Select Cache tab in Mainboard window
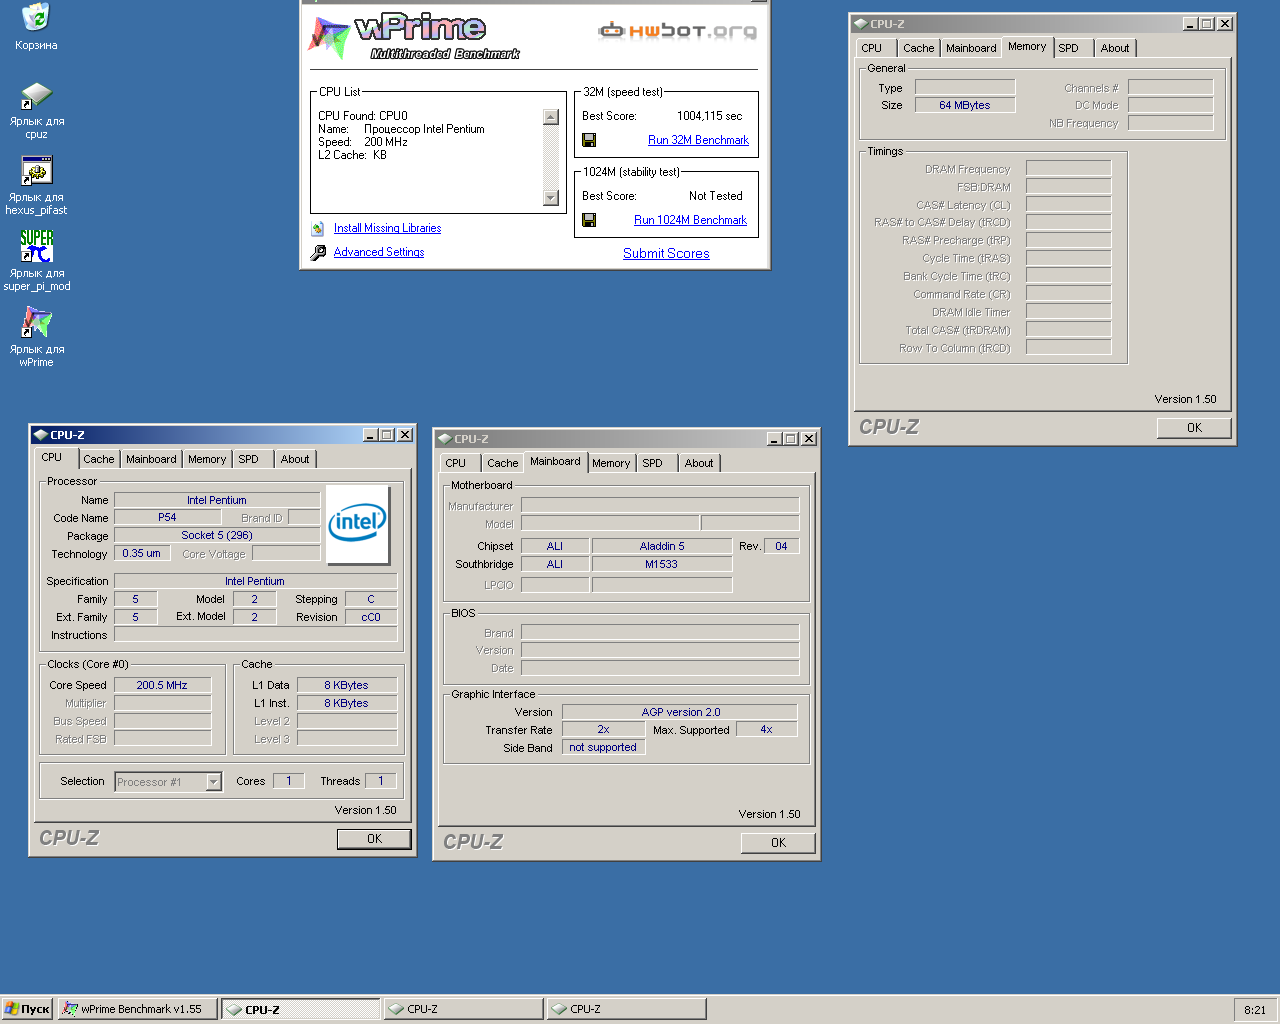Screen dimensions: 1280x1024 coord(503,463)
